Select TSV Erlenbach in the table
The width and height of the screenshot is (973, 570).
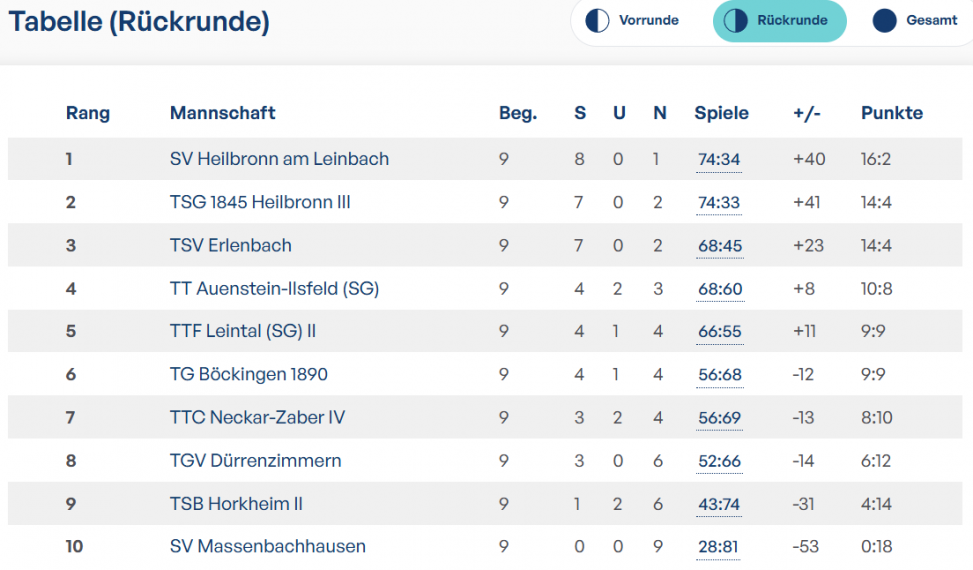pyautogui.click(x=231, y=246)
